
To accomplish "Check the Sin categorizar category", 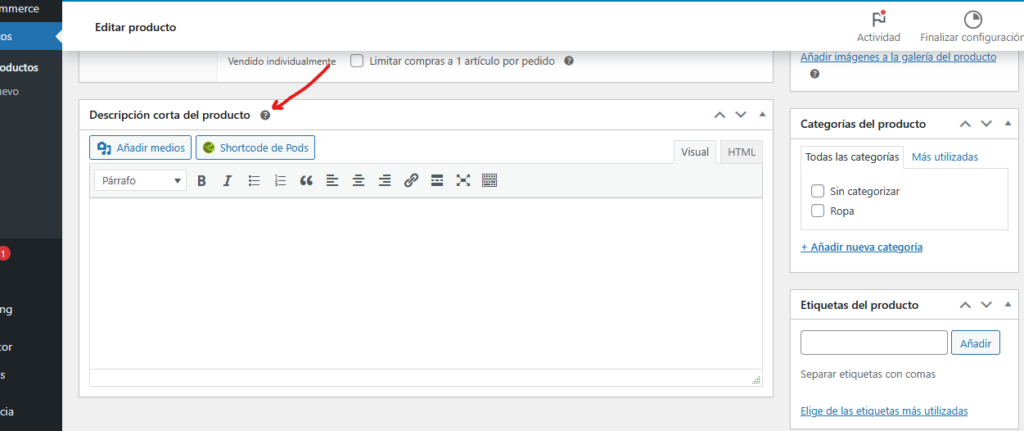I will click(818, 190).
